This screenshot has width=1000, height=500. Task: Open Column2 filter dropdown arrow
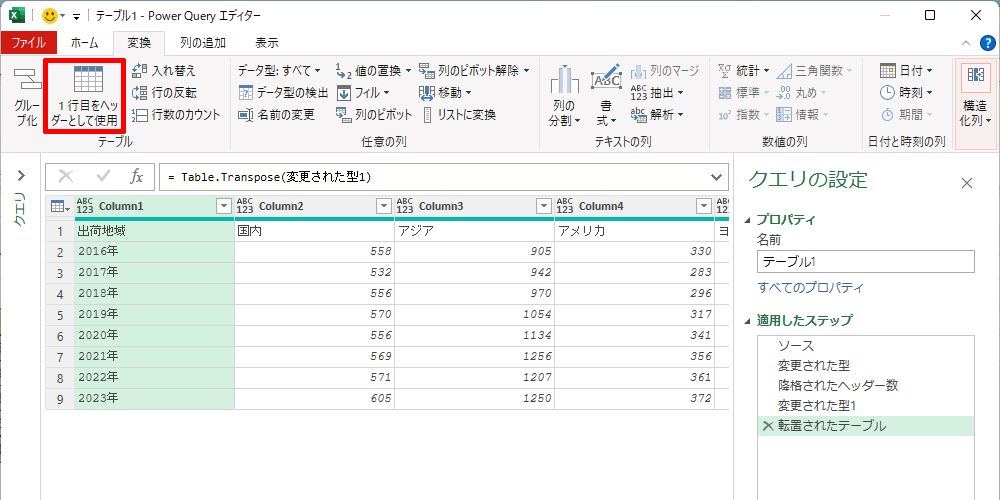point(384,206)
